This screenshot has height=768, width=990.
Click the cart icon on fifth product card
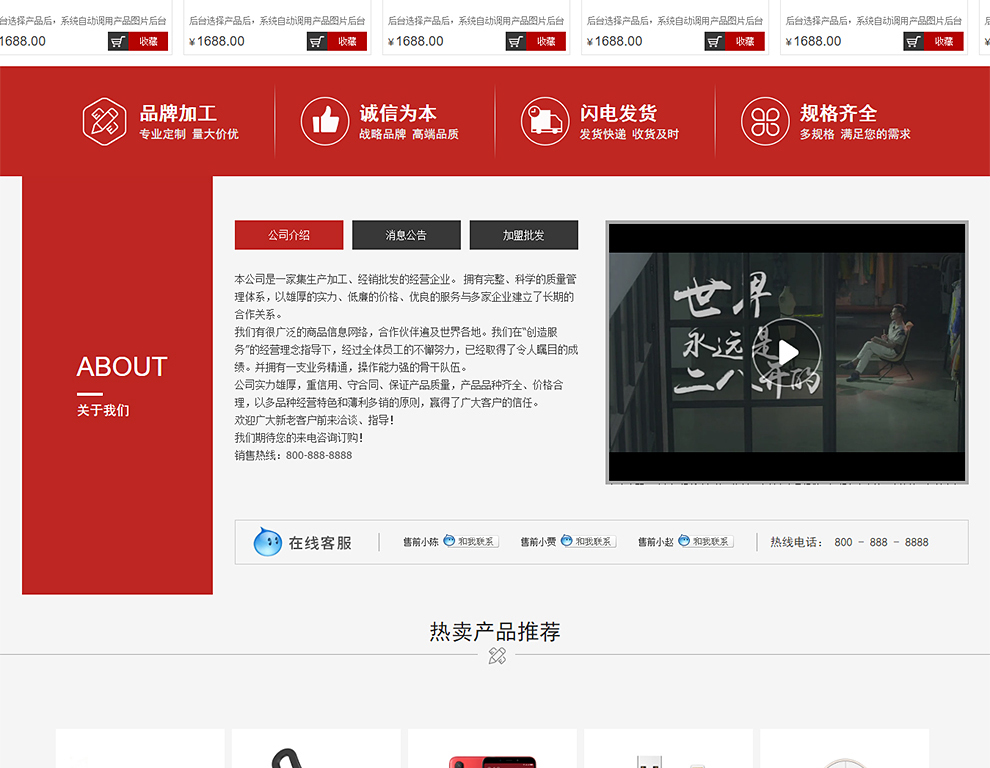tap(914, 42)
